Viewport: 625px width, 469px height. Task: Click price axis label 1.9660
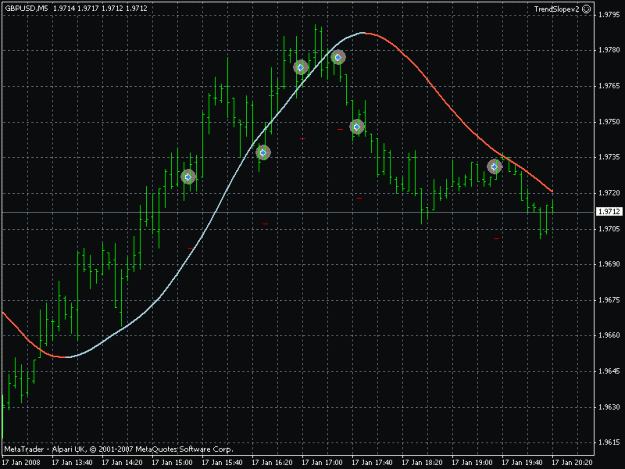click(x=609, y=336)
